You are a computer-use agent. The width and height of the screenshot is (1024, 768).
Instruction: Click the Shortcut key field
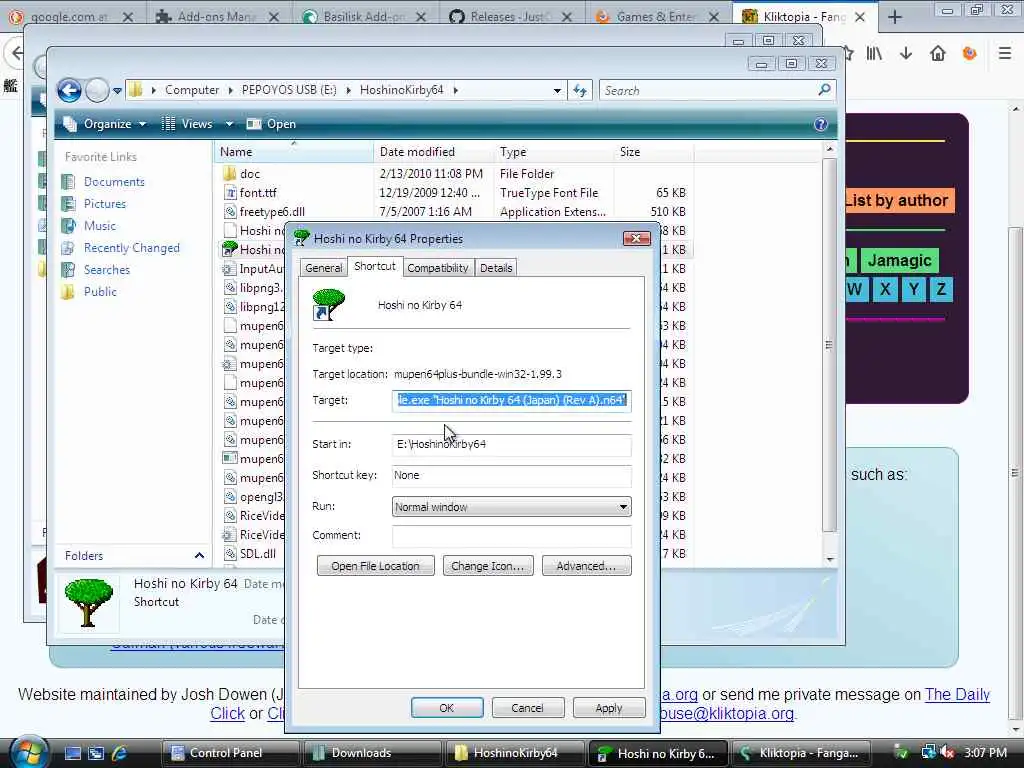(511, 475)
